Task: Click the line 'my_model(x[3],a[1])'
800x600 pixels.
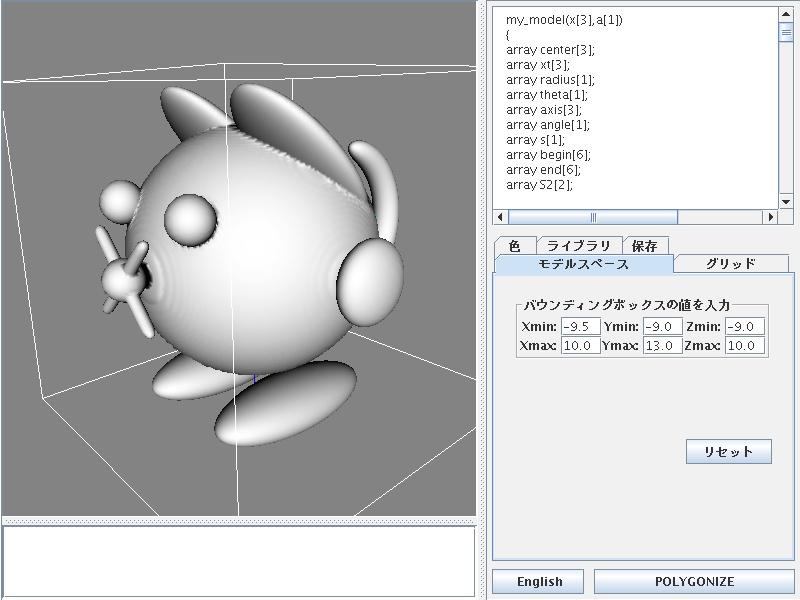Action: [x=564, y=20]
